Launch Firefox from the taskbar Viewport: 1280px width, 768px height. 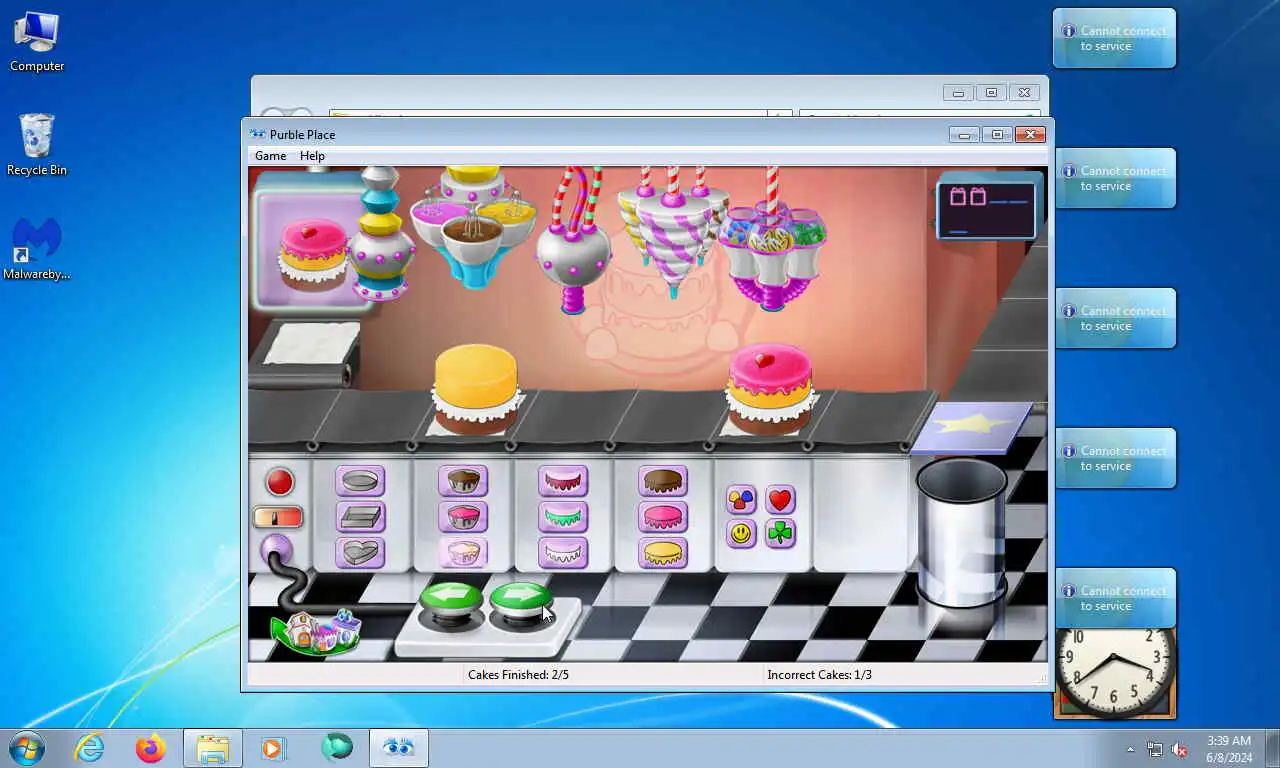151,747
